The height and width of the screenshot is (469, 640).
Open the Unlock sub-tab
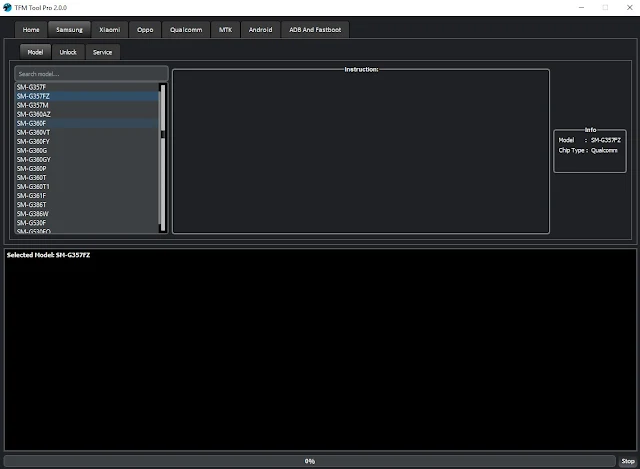pyautogui.click(x=68, y=52)
